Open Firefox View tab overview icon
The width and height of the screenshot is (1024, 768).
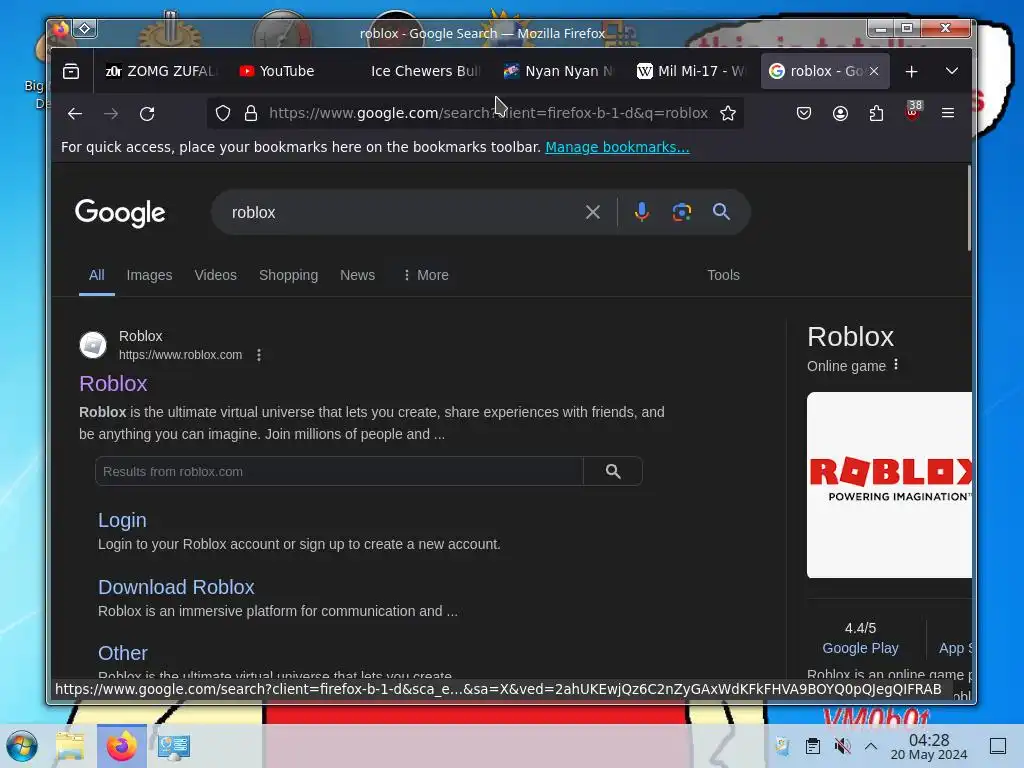click(x=71, y=71)
